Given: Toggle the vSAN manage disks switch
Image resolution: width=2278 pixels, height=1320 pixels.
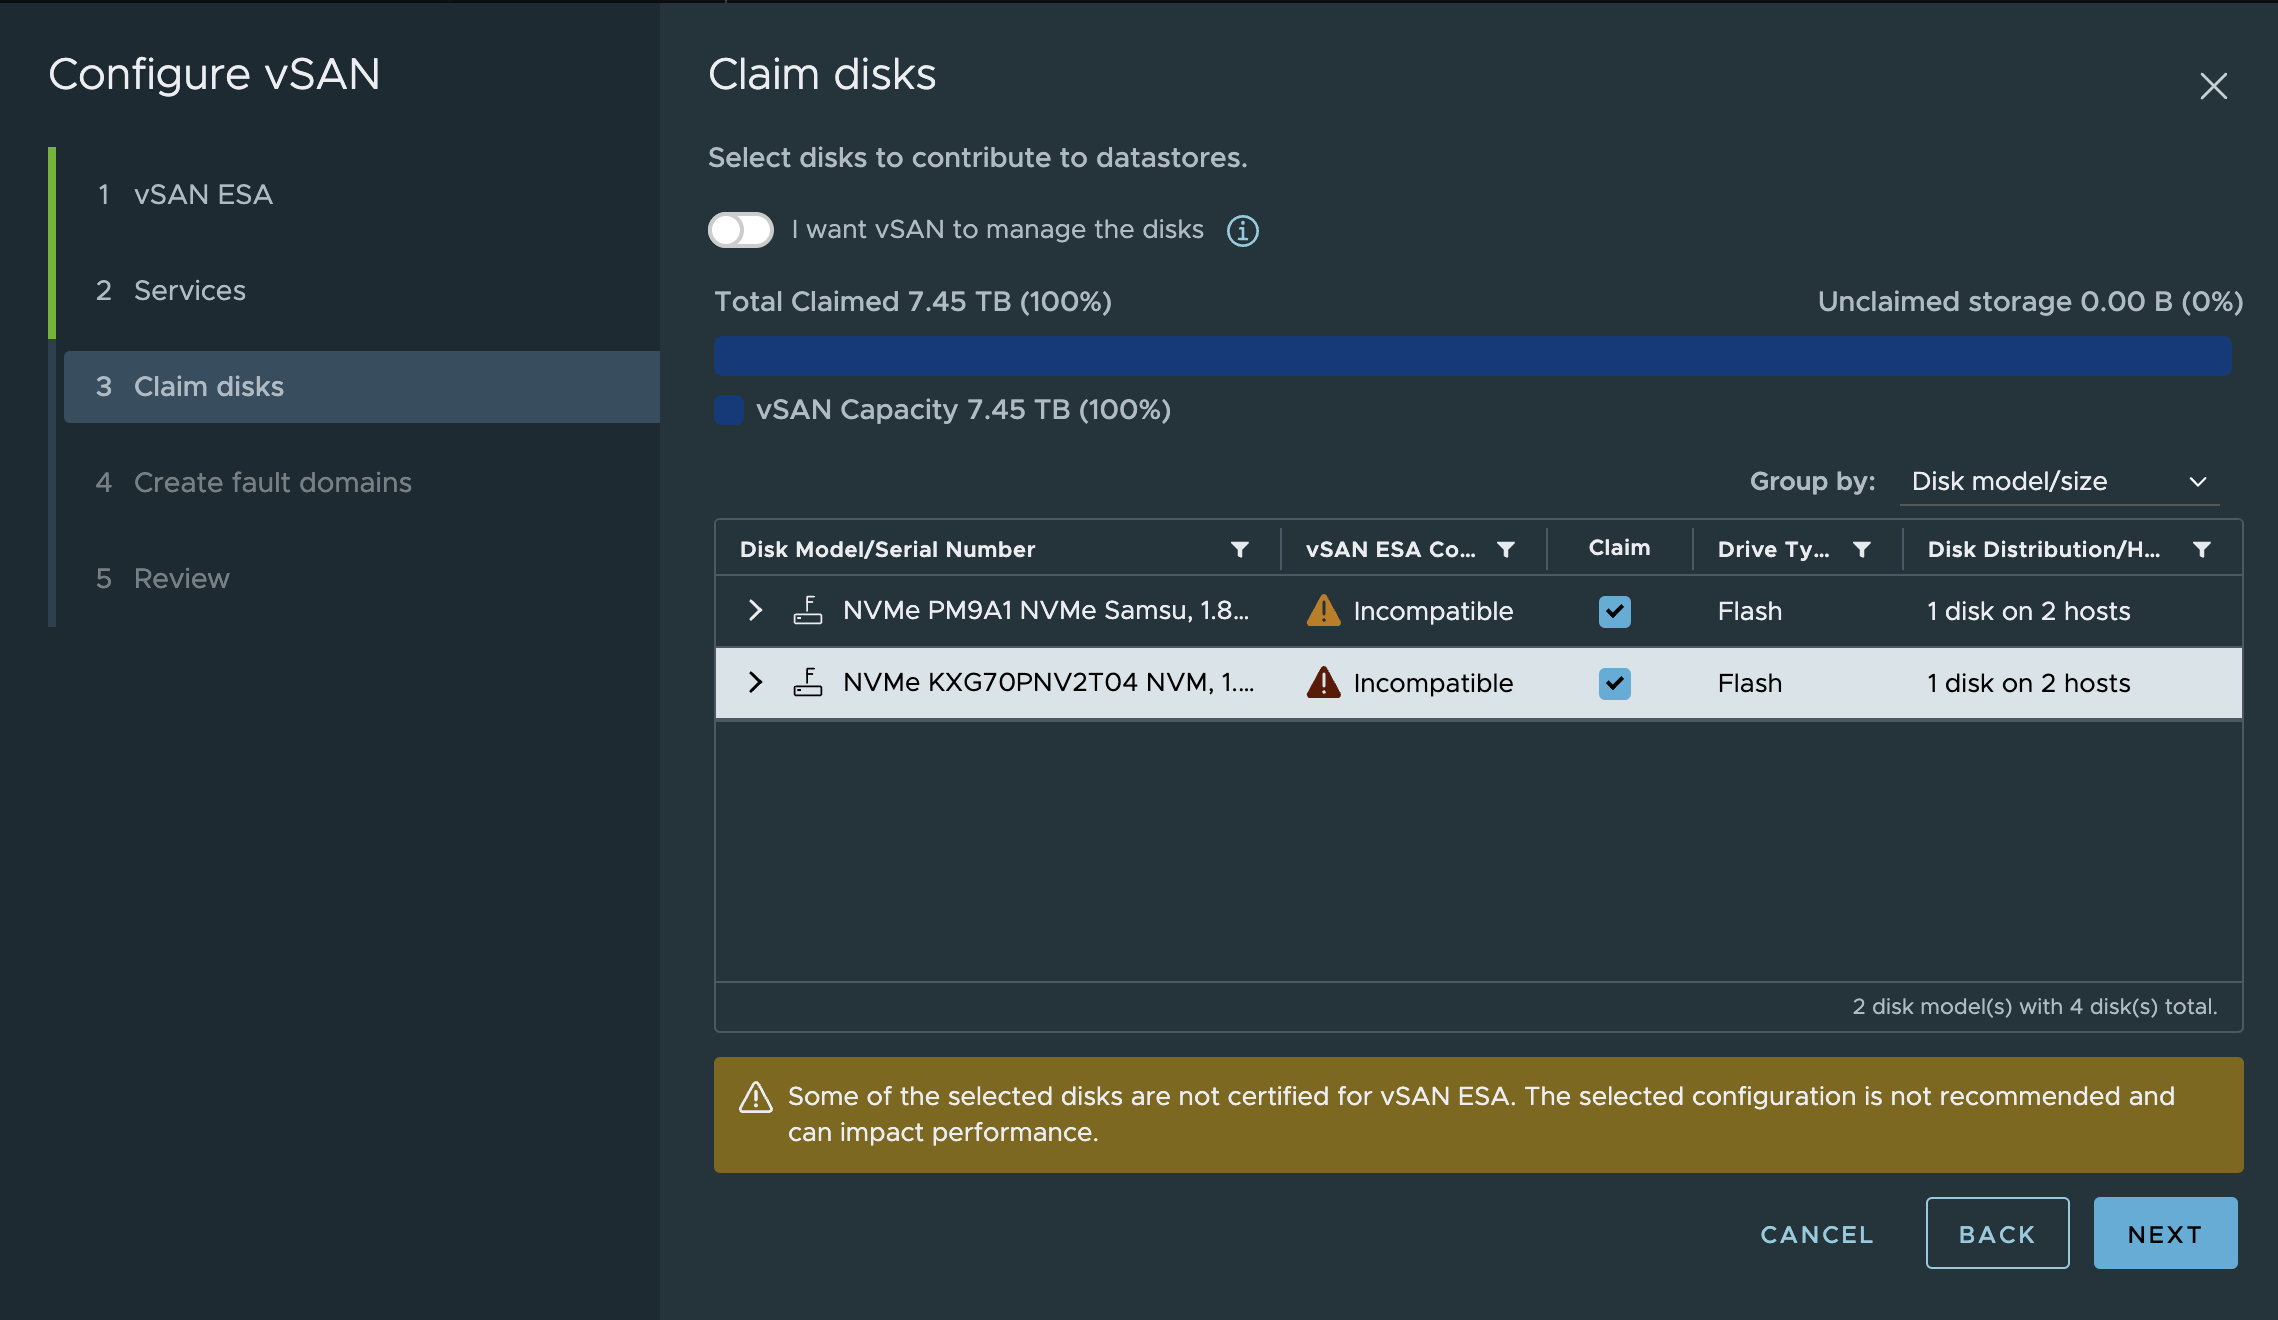Looking at the screenshot, I should pyautogui.click(x=738, y=228).
